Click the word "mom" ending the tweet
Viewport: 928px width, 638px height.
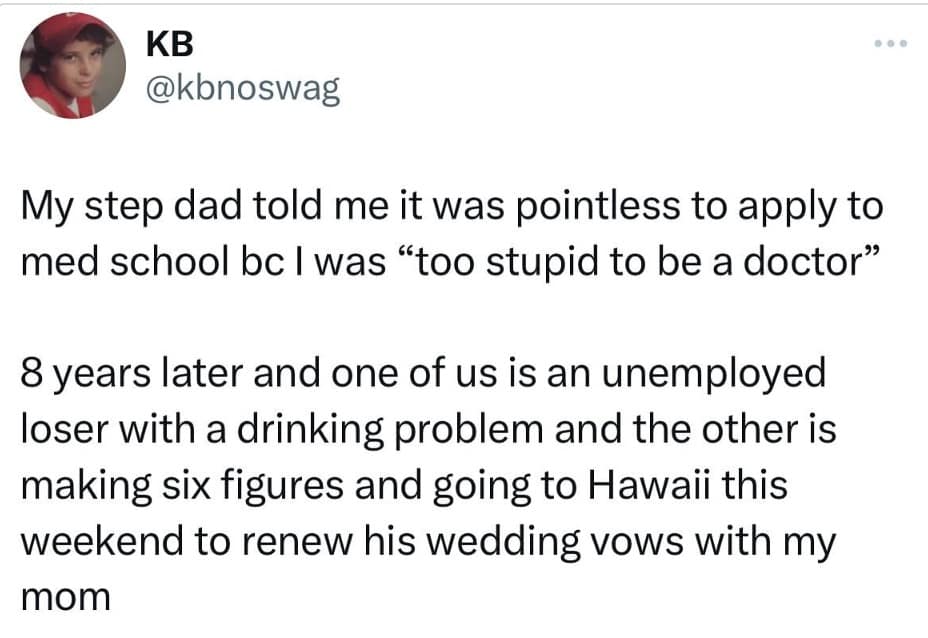click(66, 597)
